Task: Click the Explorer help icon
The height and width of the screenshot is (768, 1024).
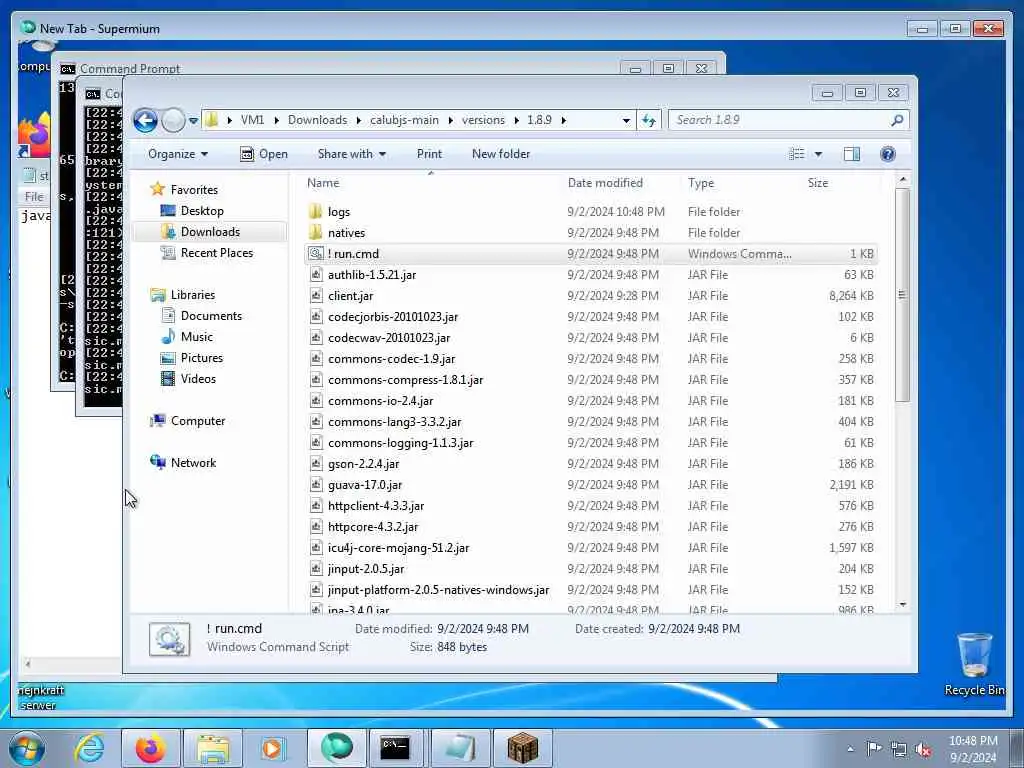Action: [888, 154]
